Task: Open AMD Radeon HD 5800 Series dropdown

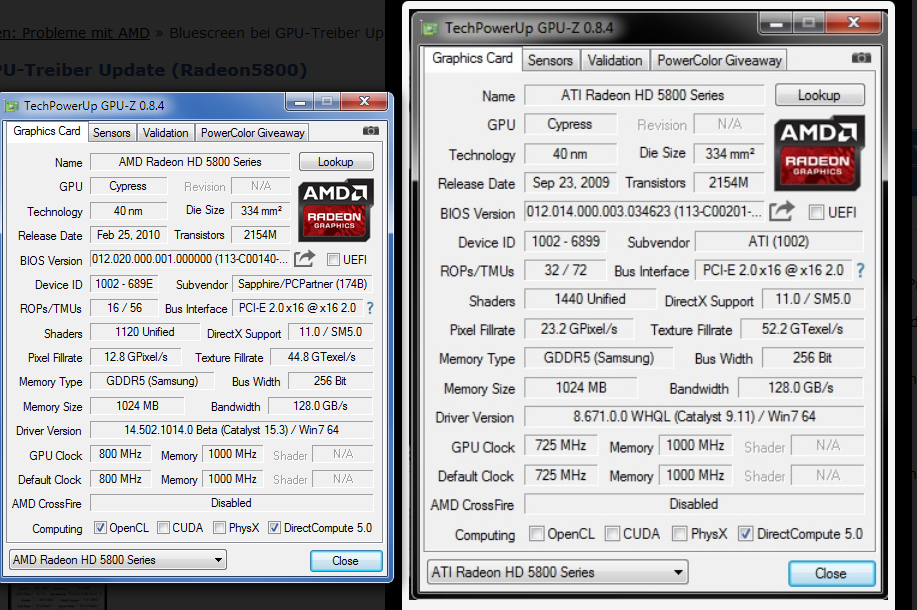Action: [x=118, y=560]
